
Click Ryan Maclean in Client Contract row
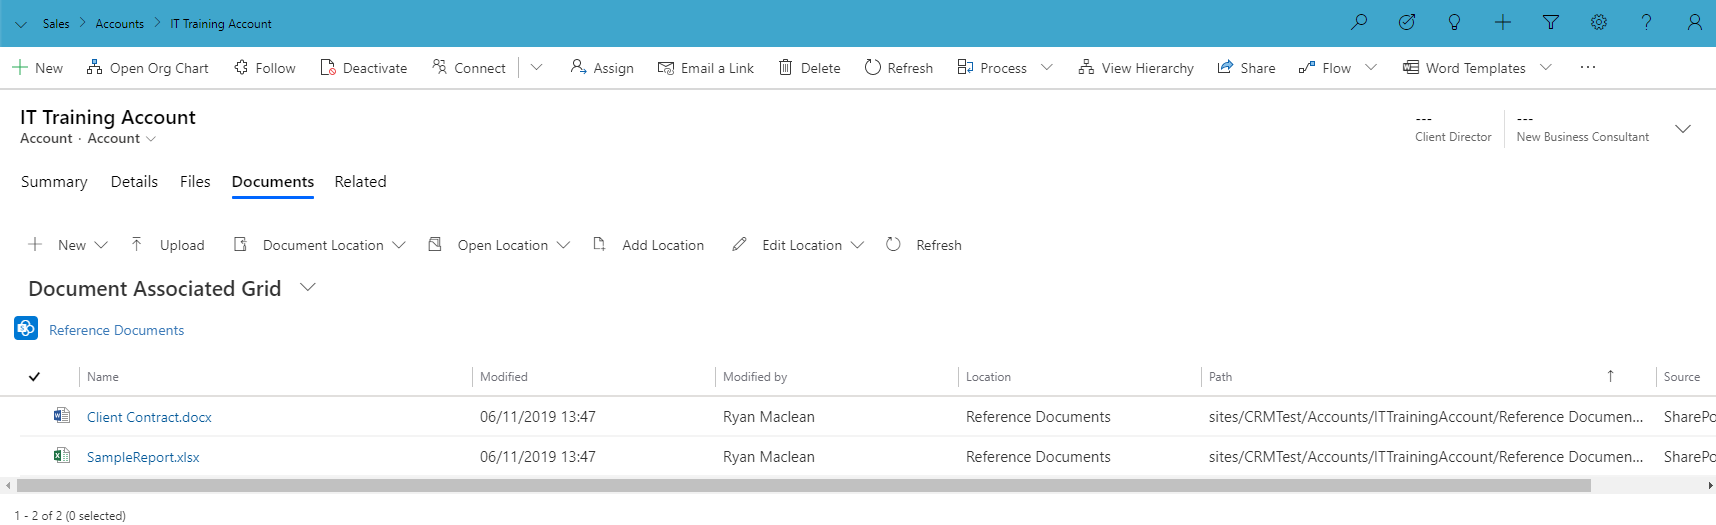point(768,417)
